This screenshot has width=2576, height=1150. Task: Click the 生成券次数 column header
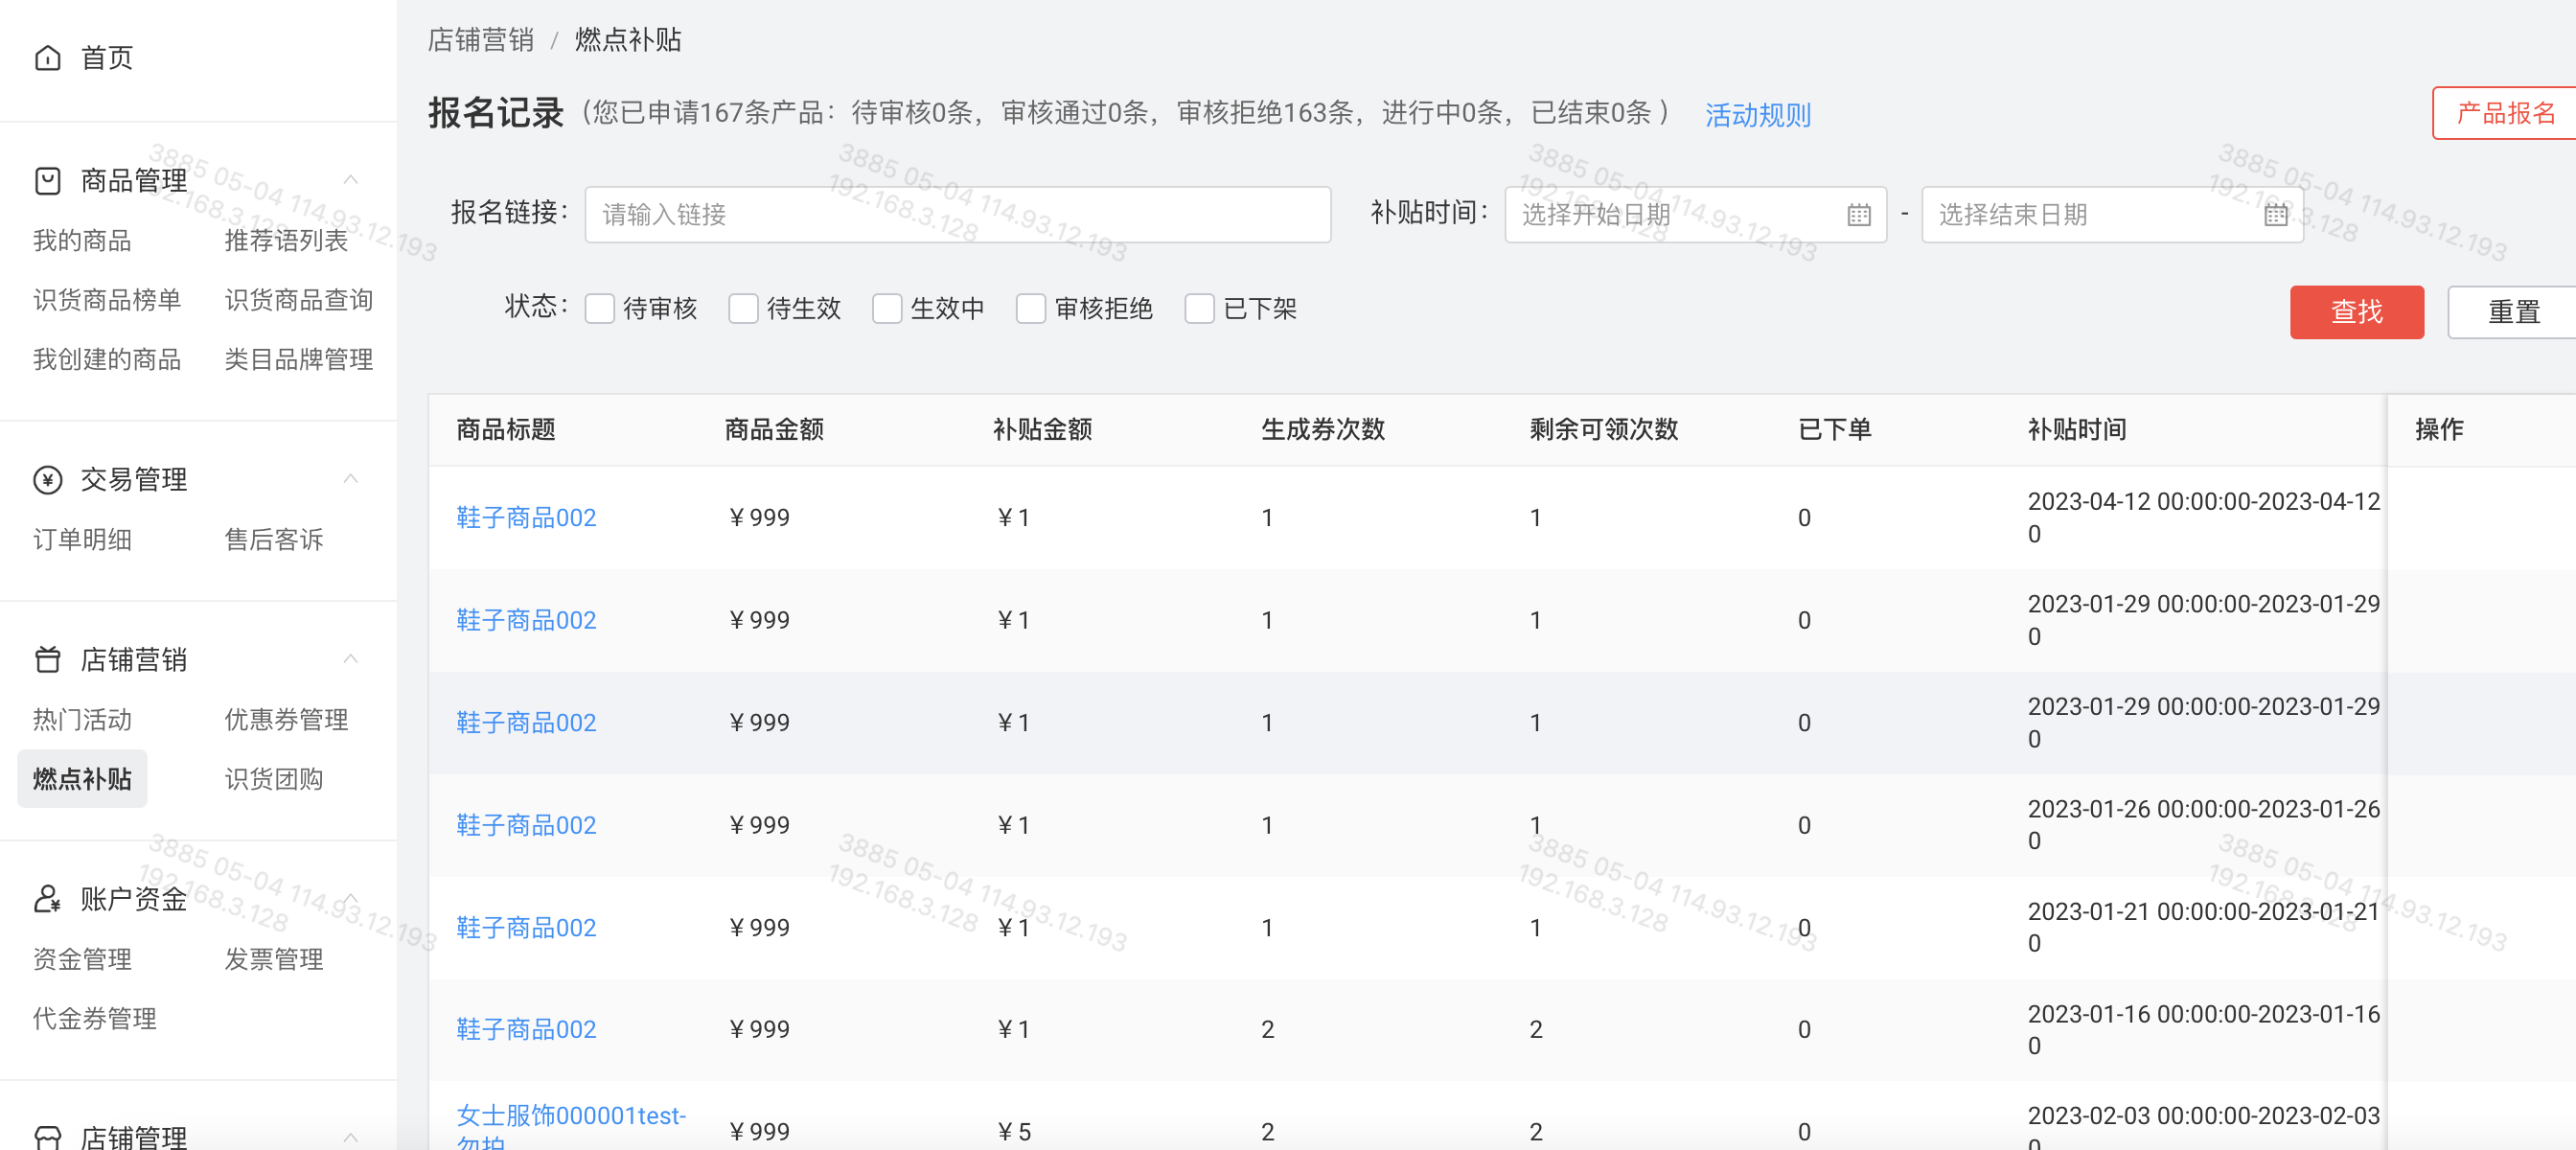click(x=1323, y=430)
